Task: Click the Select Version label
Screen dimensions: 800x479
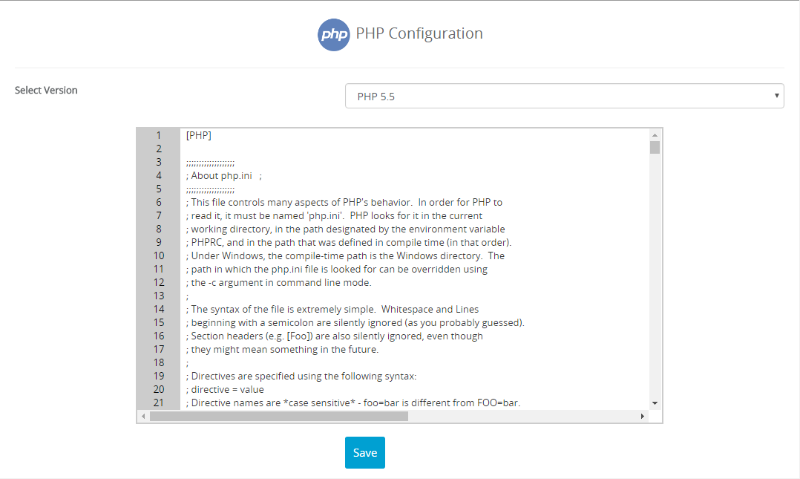Action: pos(46,90)
